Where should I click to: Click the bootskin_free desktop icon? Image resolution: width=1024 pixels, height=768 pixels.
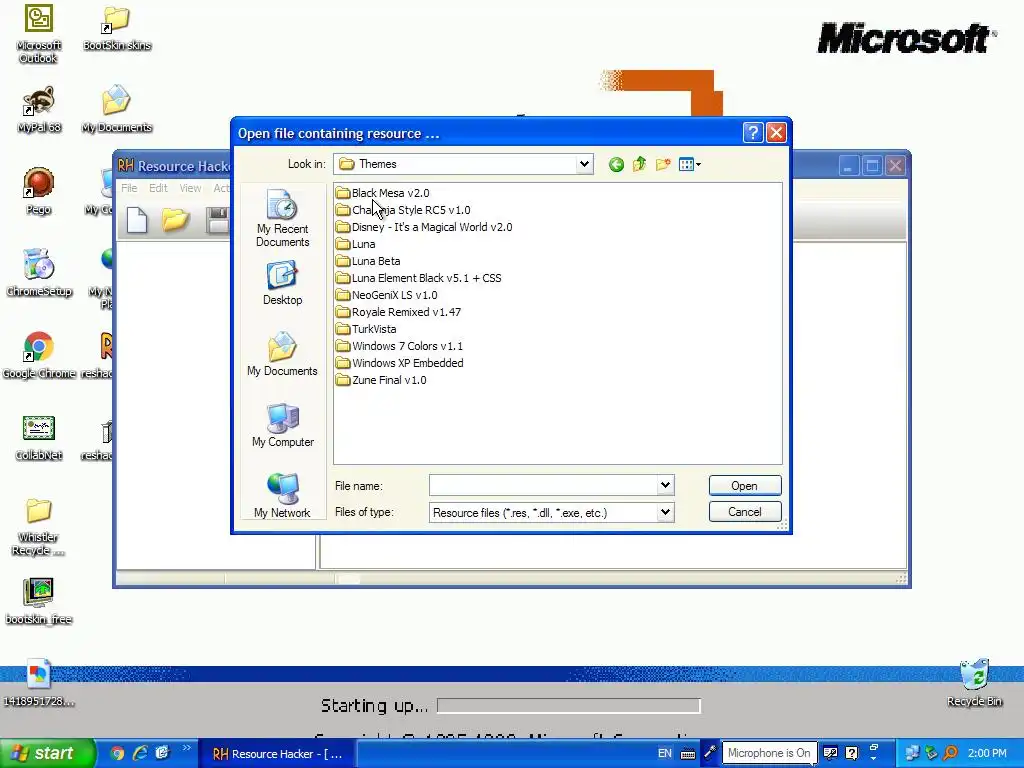tap(39, 601)
